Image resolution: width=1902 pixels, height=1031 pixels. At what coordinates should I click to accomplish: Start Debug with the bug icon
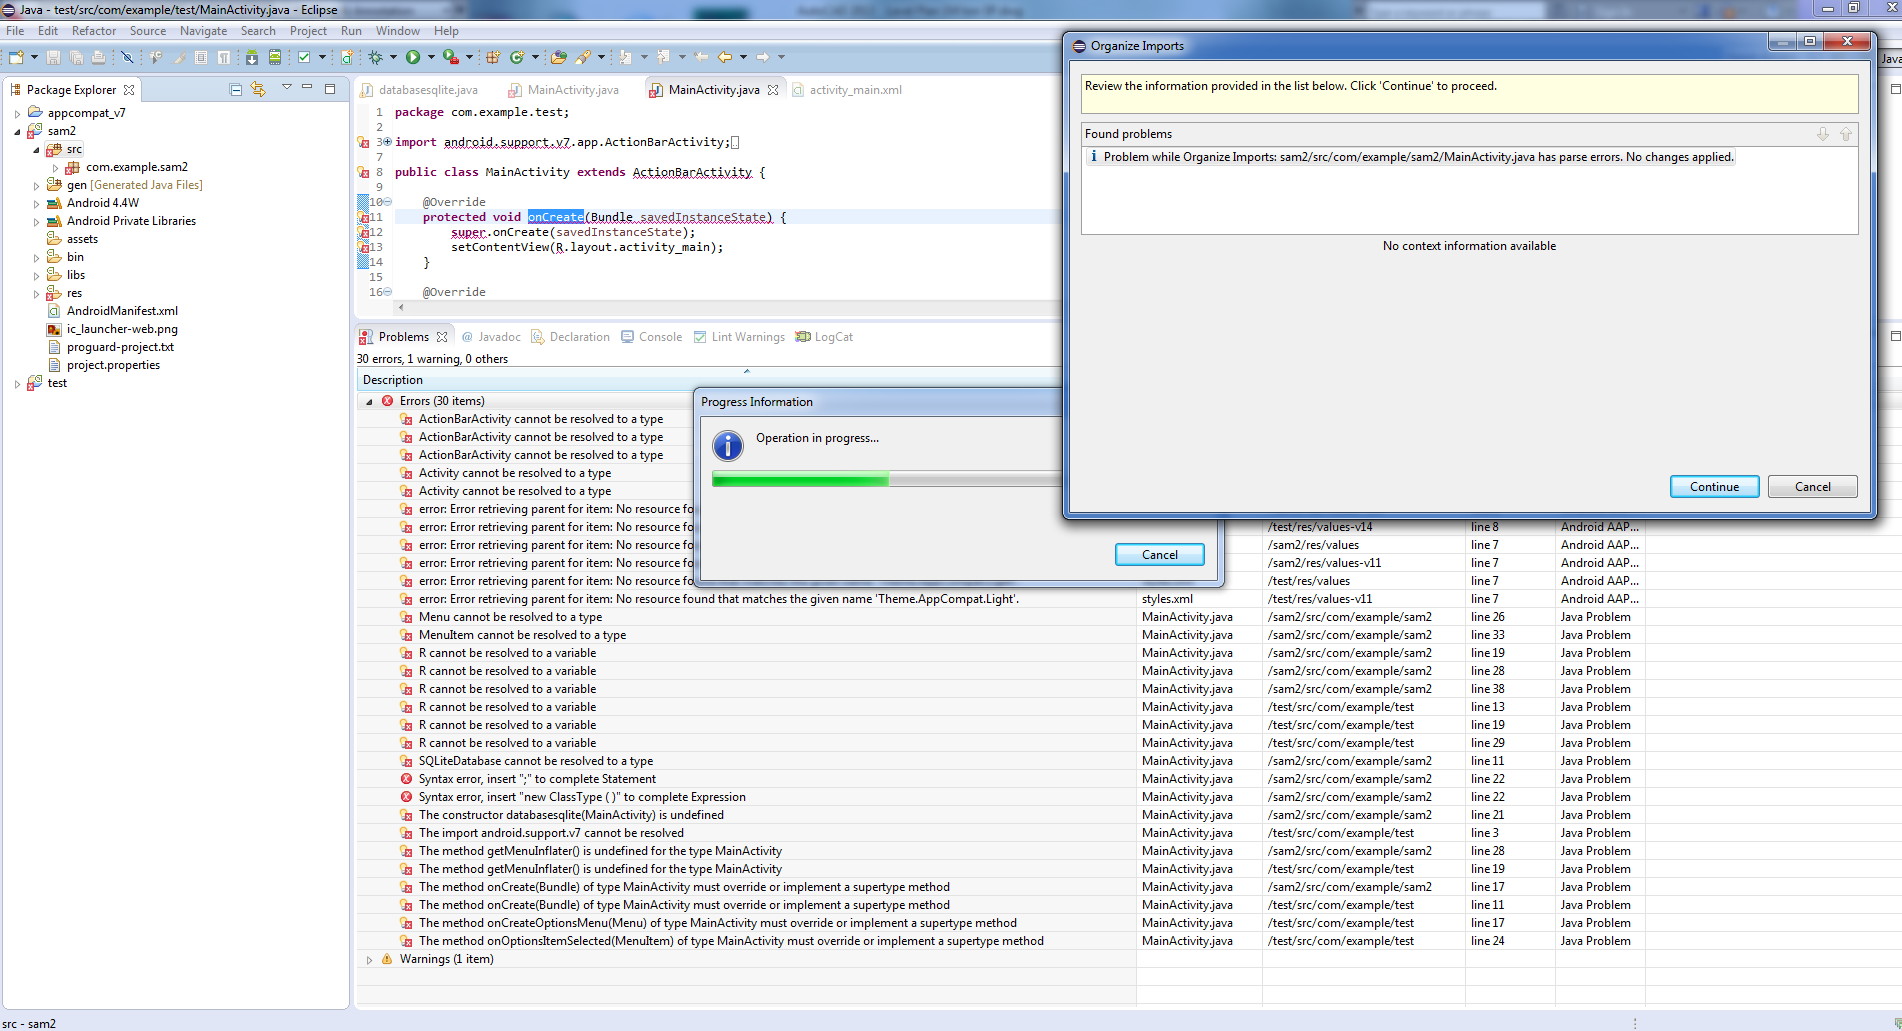point(375,57)
